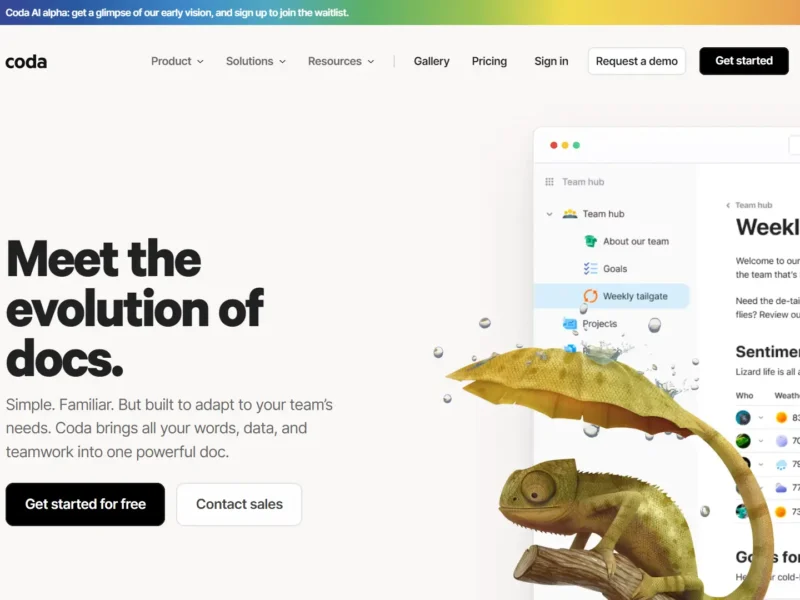800x600 pixels.
Task: Click Get started for free button
Action: pyautogui.click(x=85, y=504)
